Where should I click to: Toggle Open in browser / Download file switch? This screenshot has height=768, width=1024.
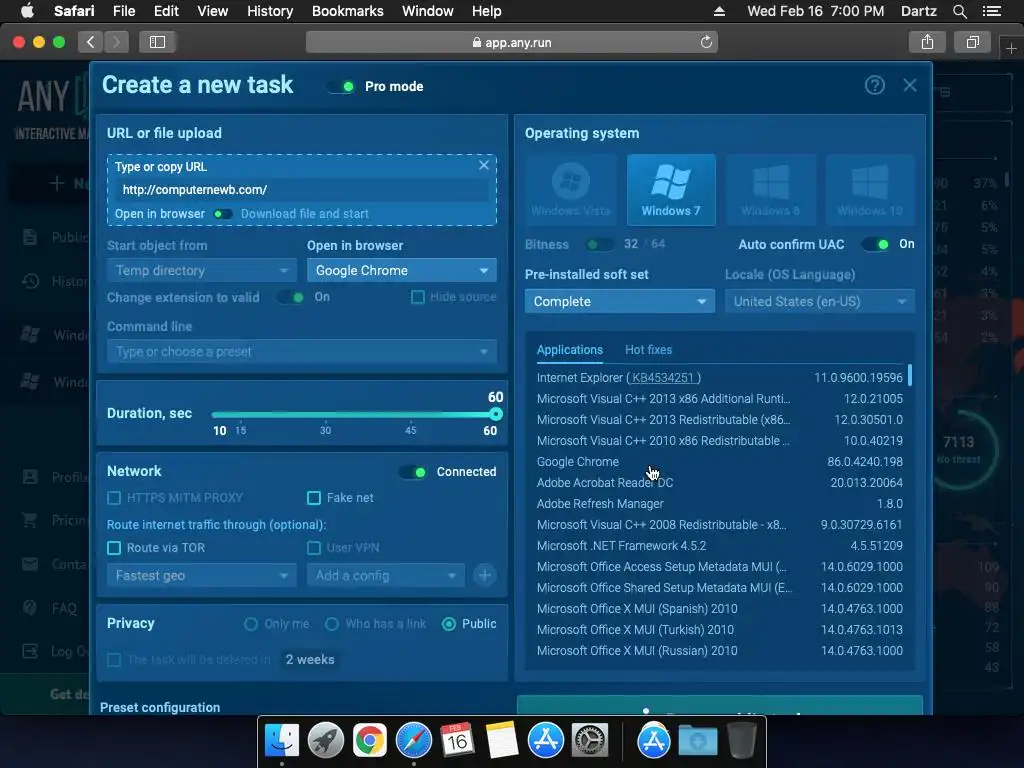(223, 214)
